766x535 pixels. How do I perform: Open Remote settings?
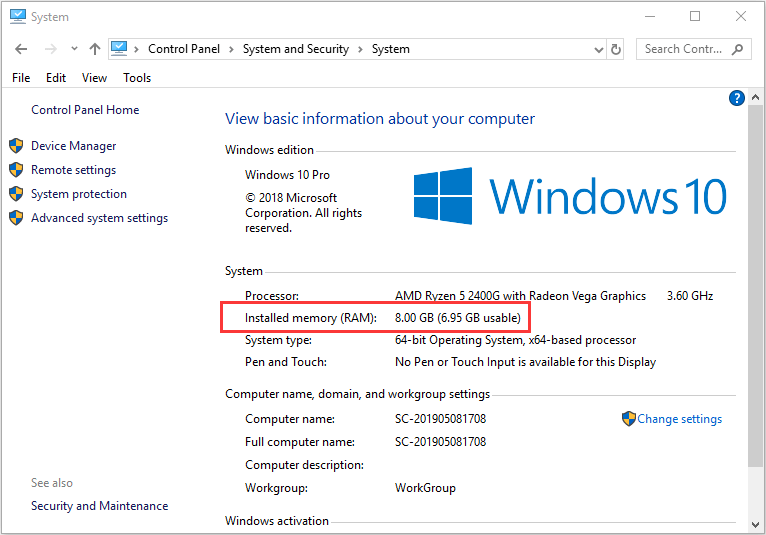click(74, 170)
